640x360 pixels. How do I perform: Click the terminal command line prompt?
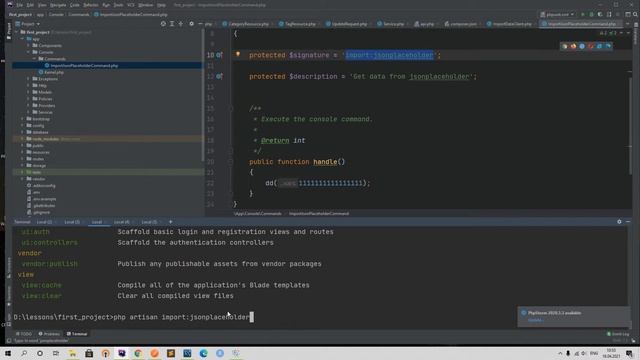133,317
